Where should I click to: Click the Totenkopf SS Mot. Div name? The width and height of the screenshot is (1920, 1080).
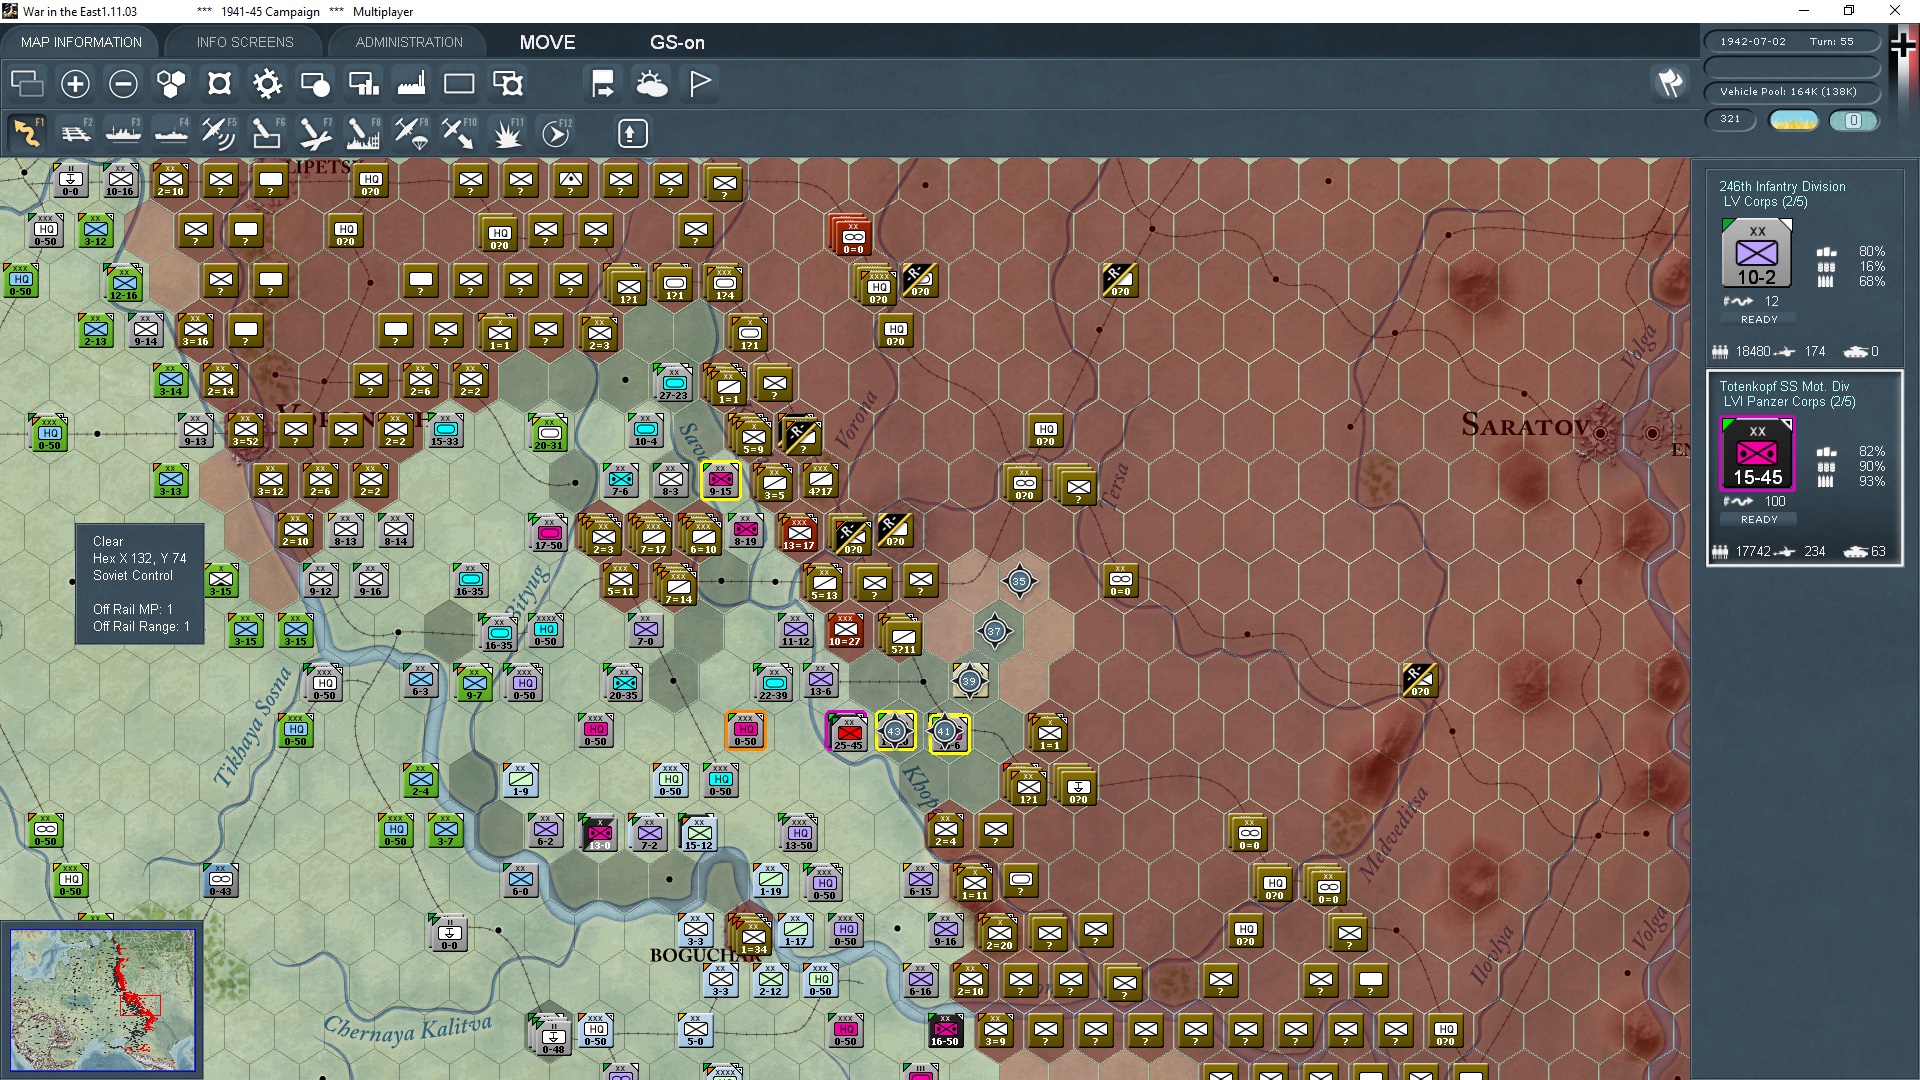(1784, 386)
